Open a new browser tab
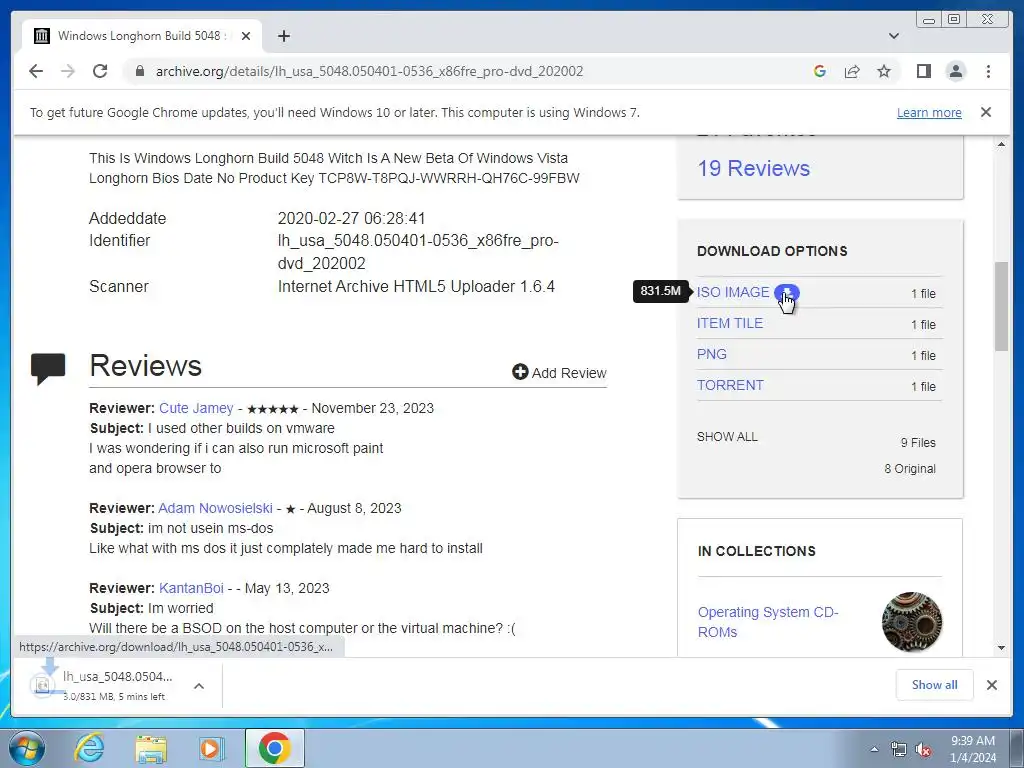The image size is (1024, 768). (283, 36)
